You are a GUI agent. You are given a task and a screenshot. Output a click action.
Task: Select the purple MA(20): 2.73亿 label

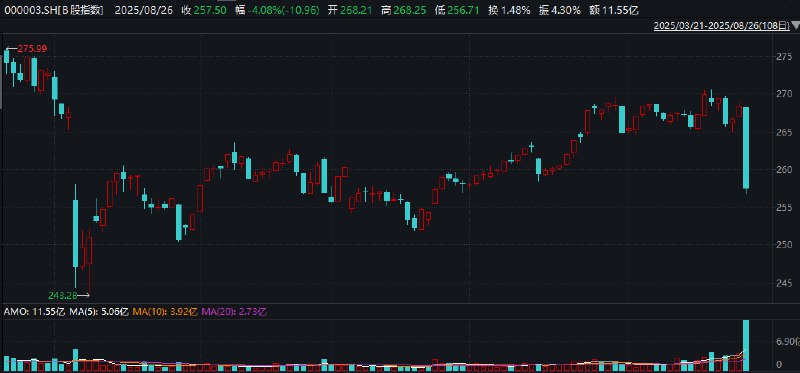click(x=234, y=312)
